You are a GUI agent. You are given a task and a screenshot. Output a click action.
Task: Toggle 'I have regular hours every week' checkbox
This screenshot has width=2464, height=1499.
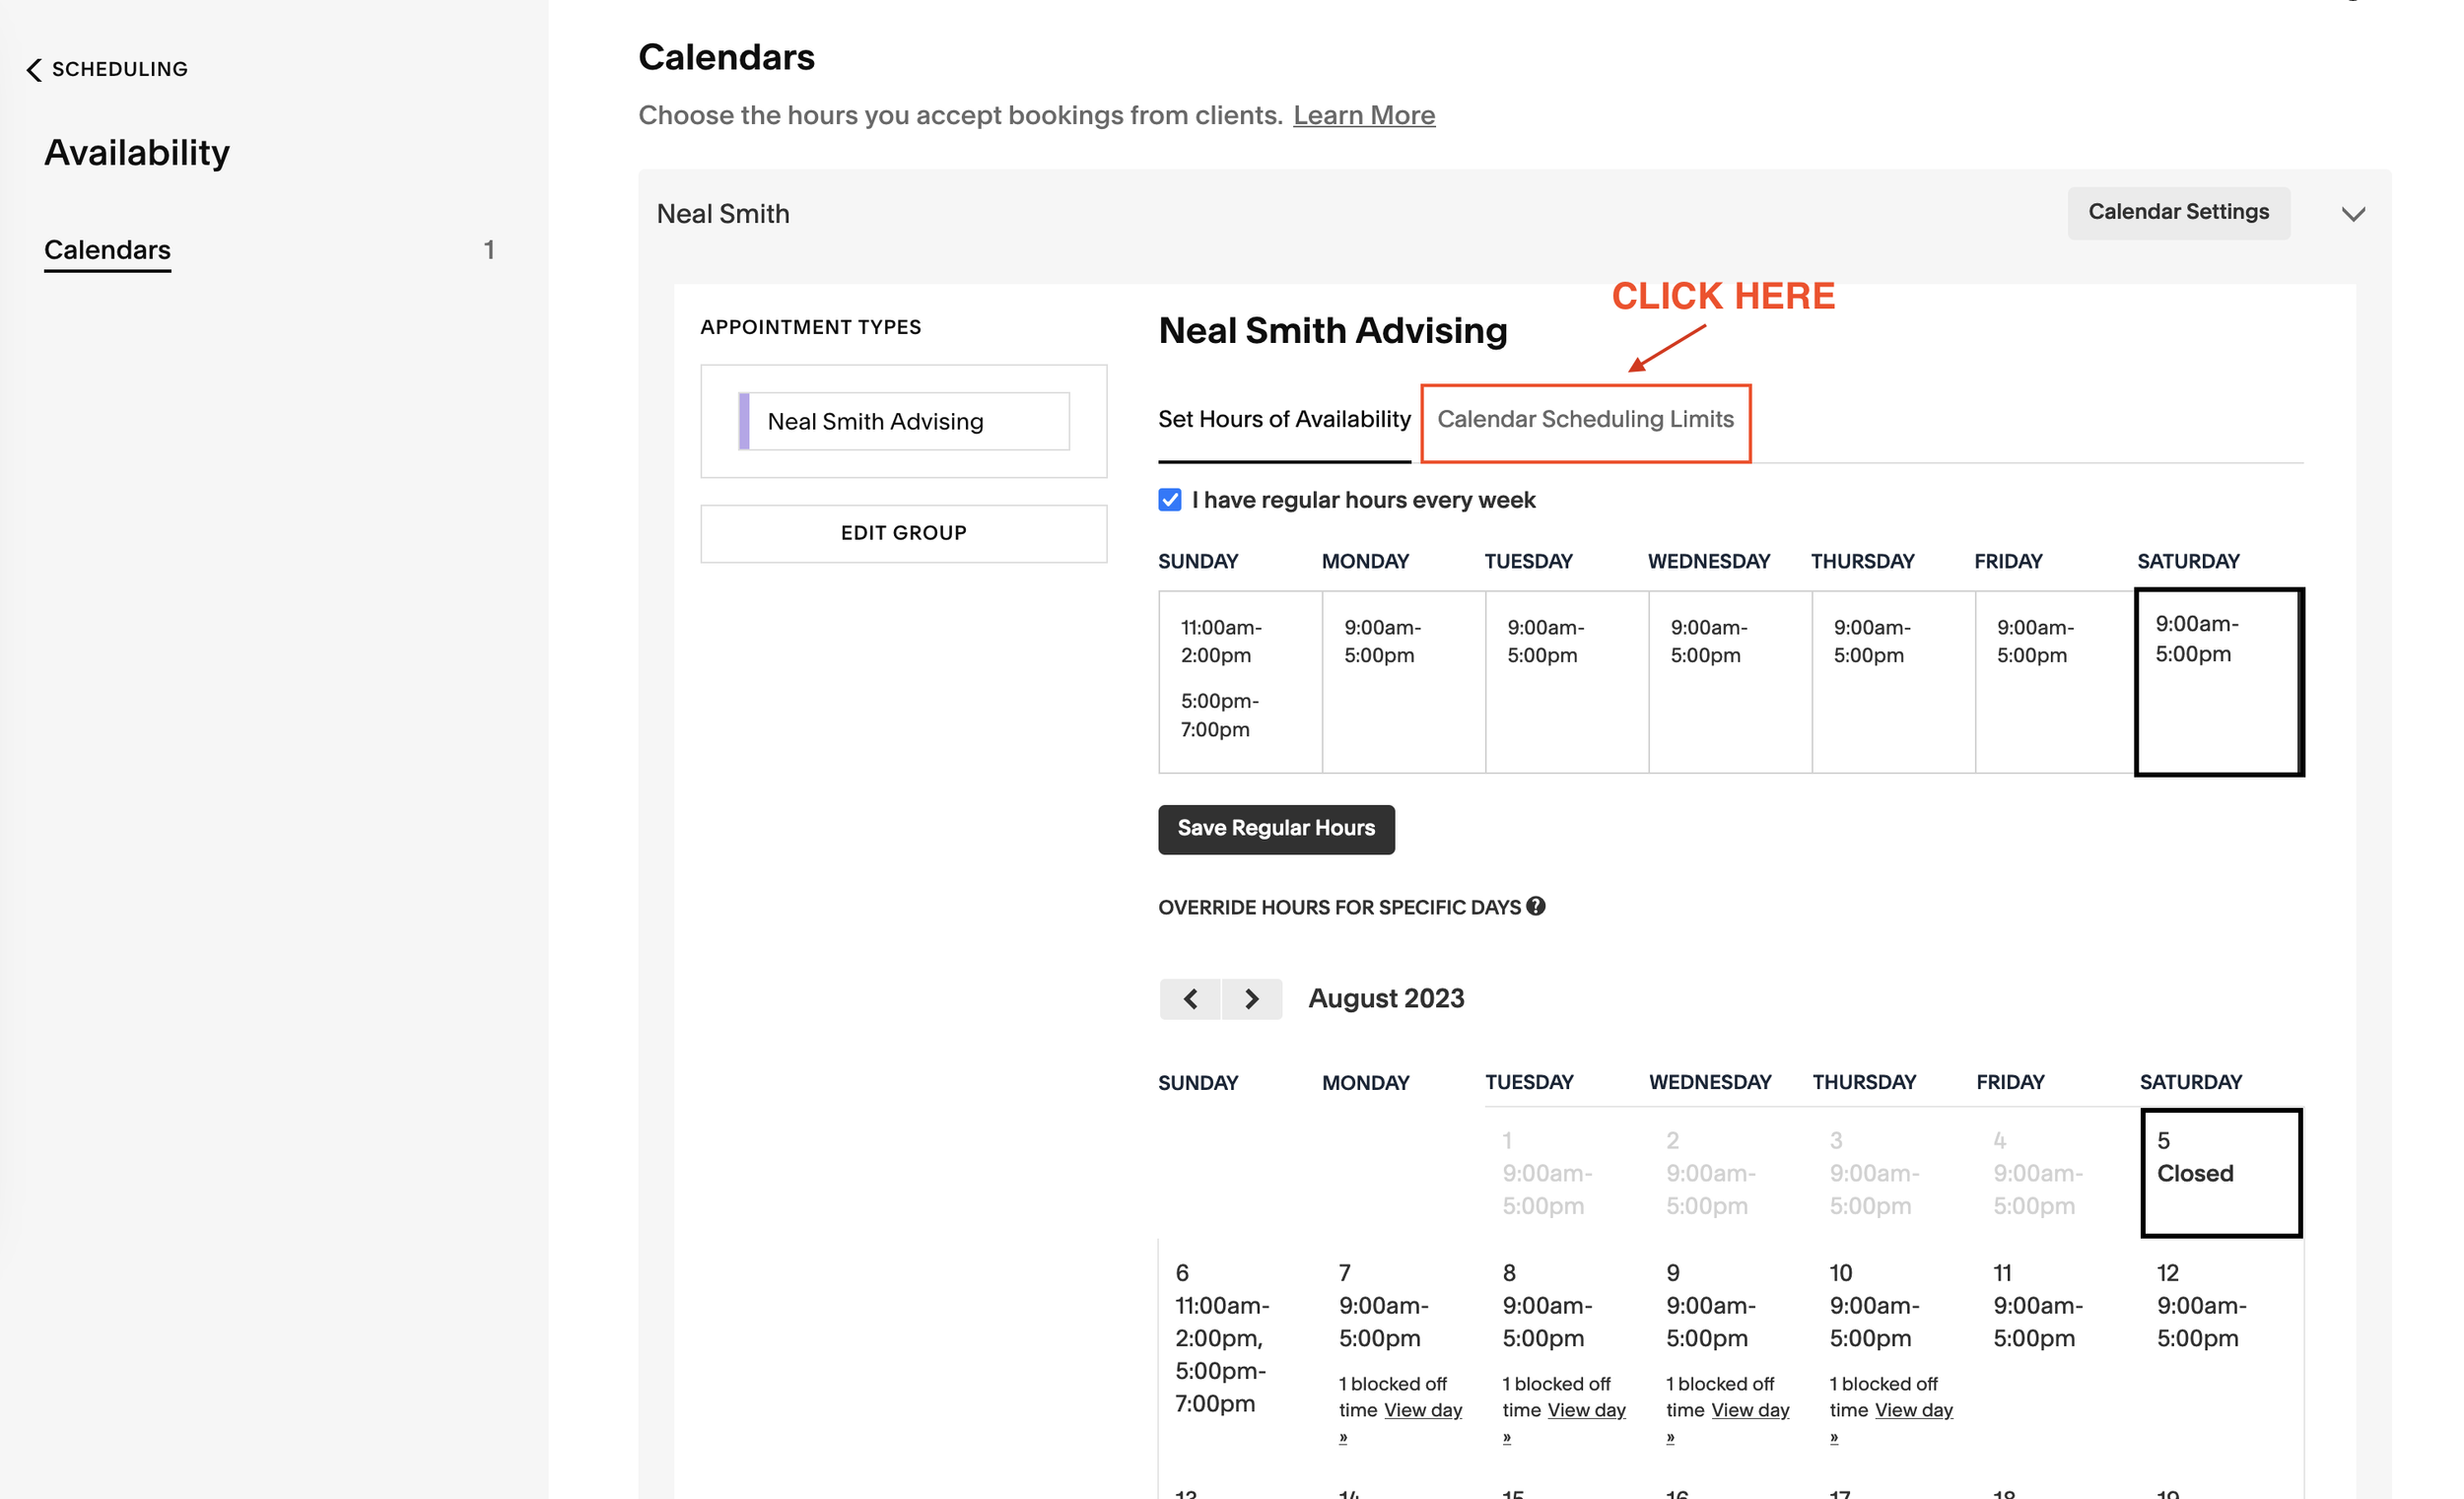[x=1170, y=500]
